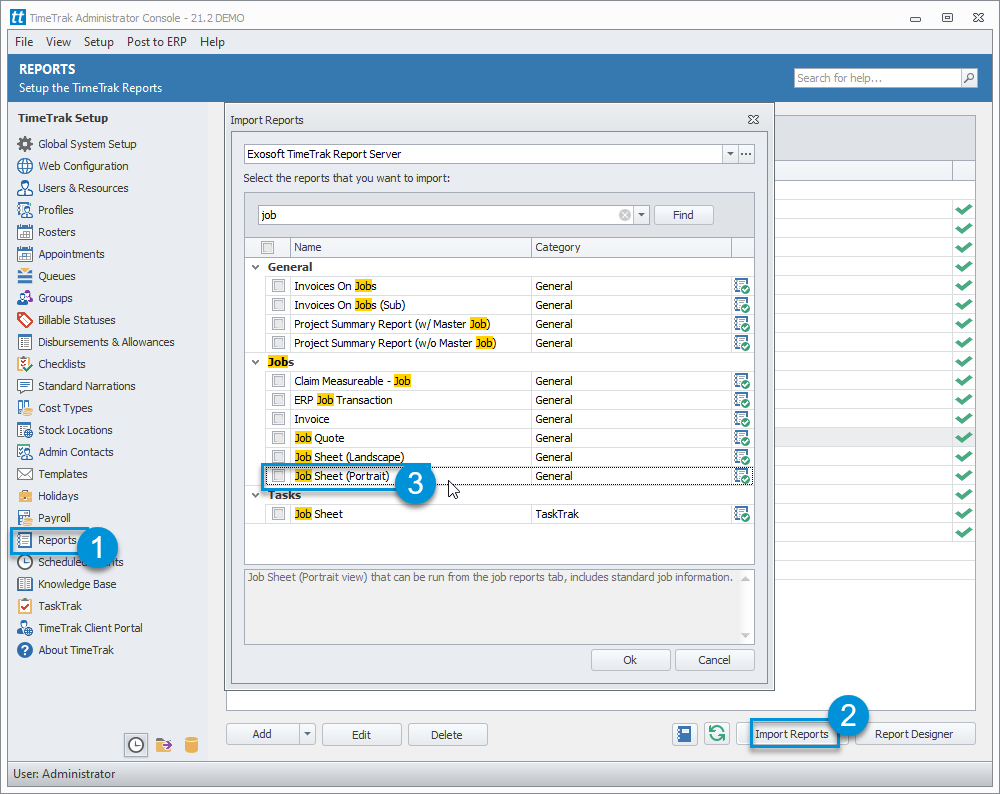
Task: Check Project Summary Report (w/o Master Job)
Action: [279, 343]
